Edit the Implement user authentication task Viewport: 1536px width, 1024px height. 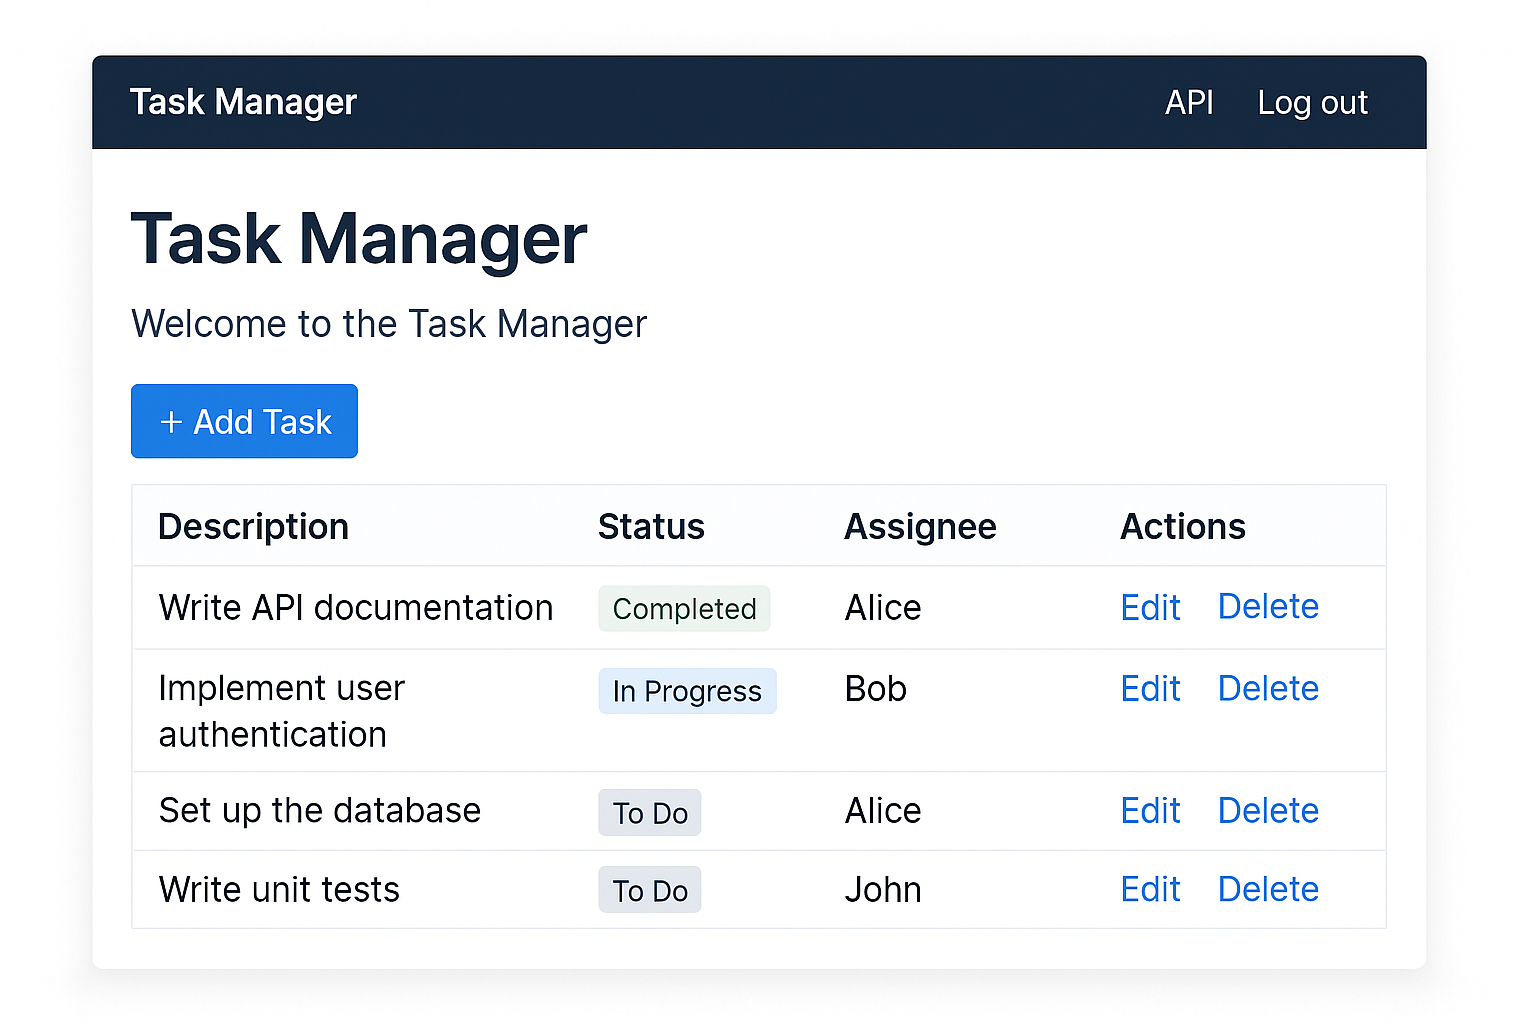point(1150,689)
